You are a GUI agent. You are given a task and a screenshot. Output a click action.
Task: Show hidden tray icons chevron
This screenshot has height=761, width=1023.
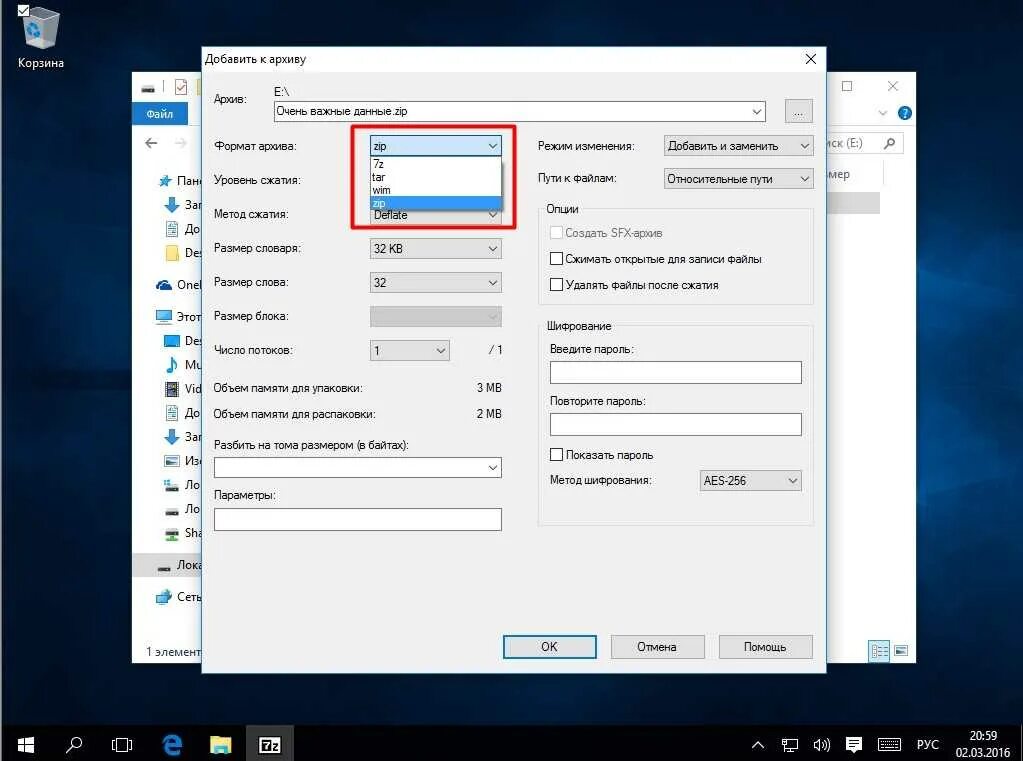click(757, 744)
